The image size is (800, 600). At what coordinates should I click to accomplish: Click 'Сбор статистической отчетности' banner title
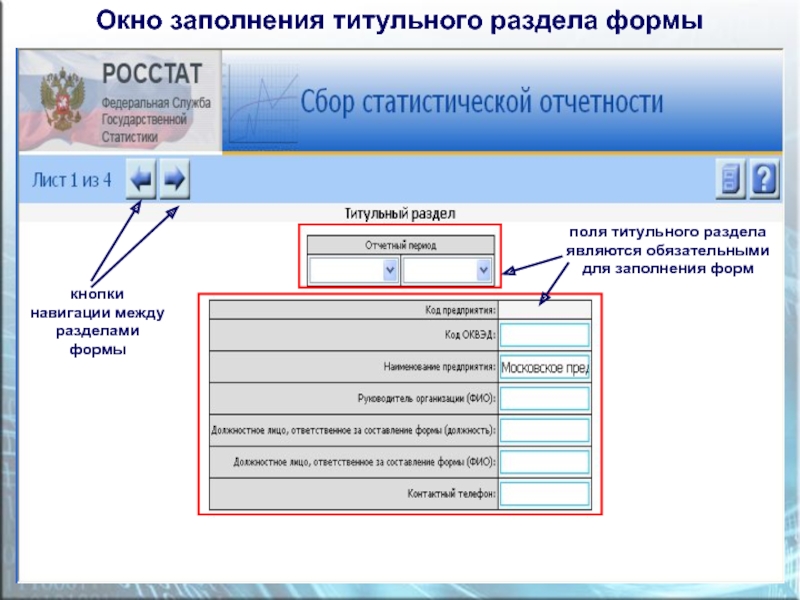(482, 102)
